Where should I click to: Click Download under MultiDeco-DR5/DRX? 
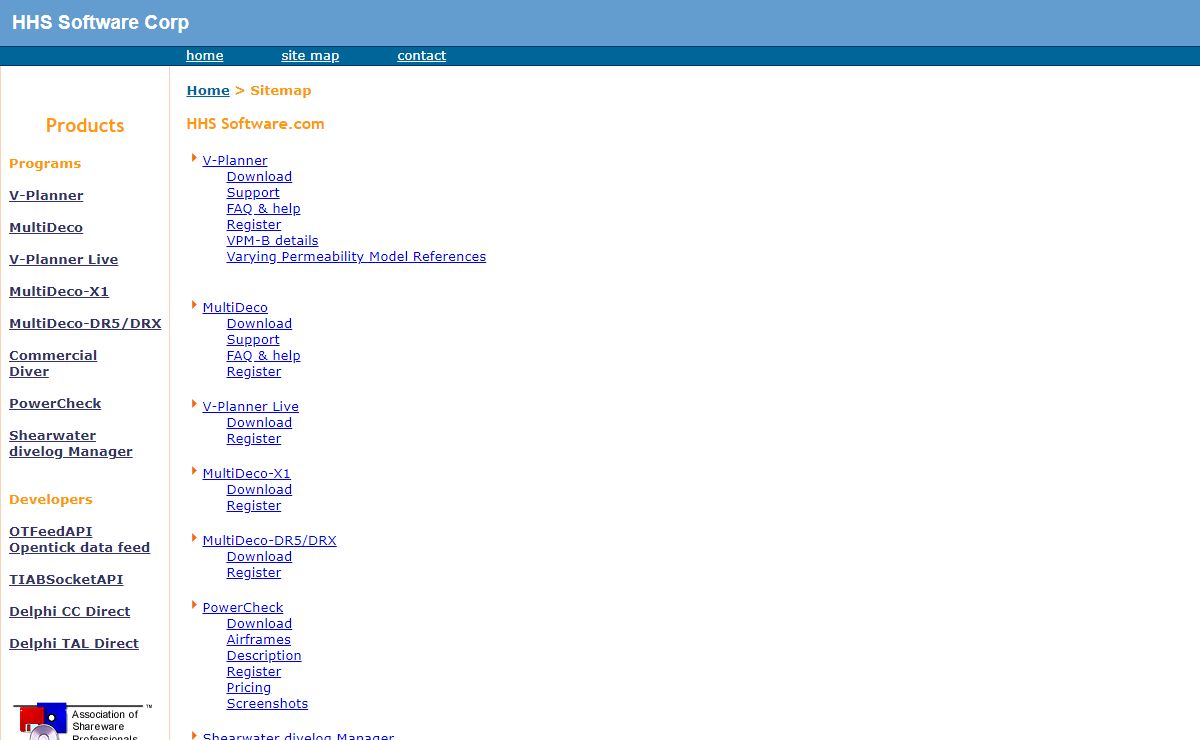(259, 556)
